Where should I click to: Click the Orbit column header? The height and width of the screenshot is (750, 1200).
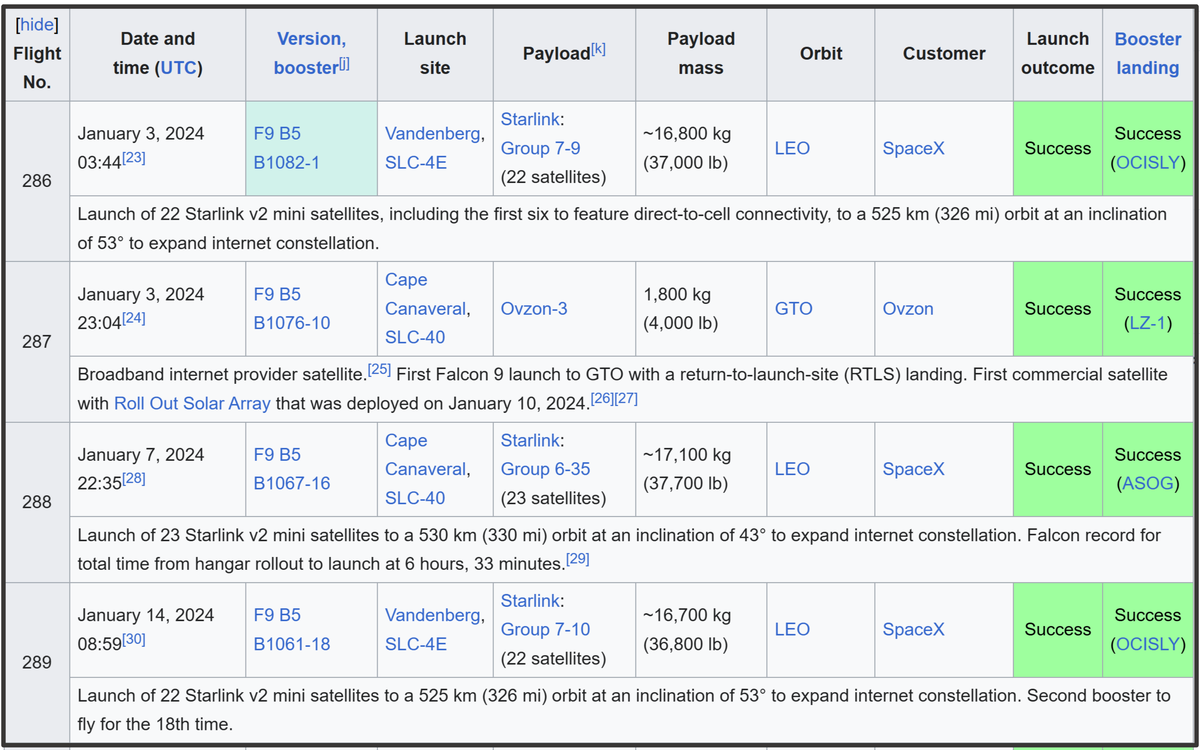point(821,53)
